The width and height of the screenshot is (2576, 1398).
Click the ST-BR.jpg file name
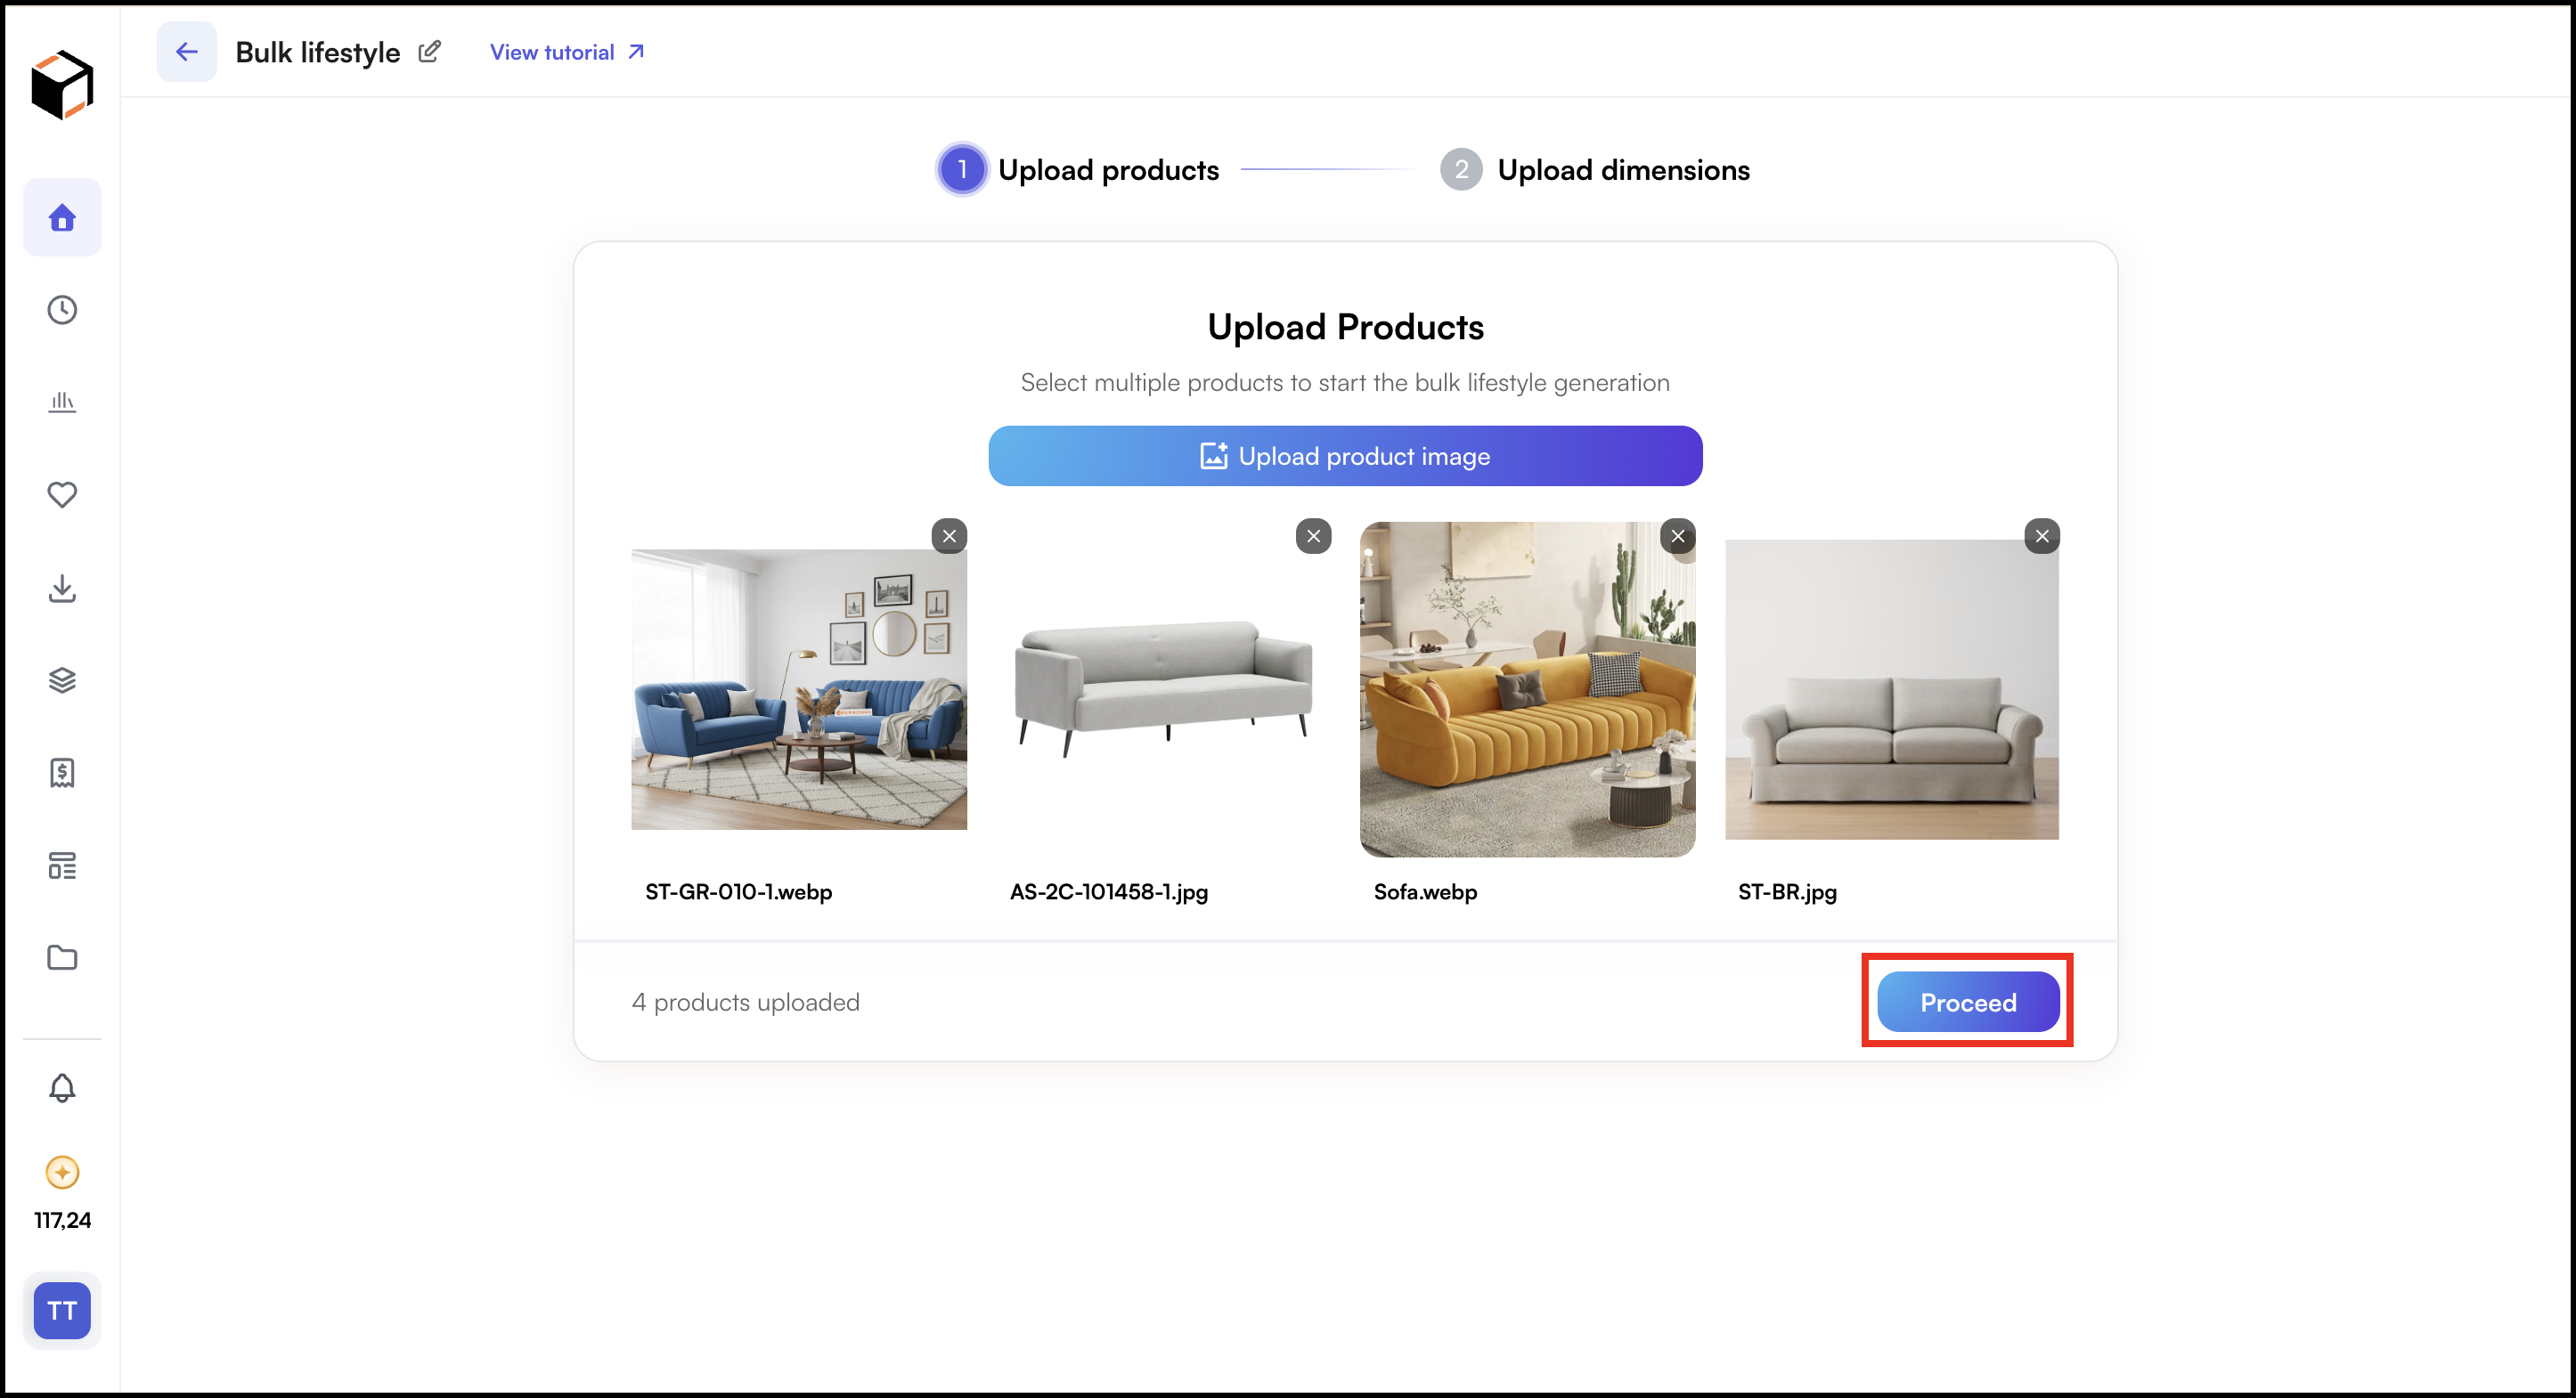coord(1787,892)
